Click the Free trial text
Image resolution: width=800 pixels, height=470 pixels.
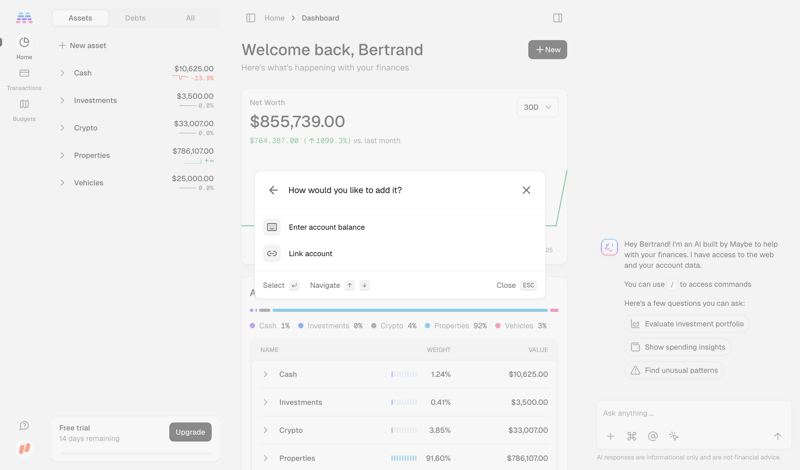74,428
